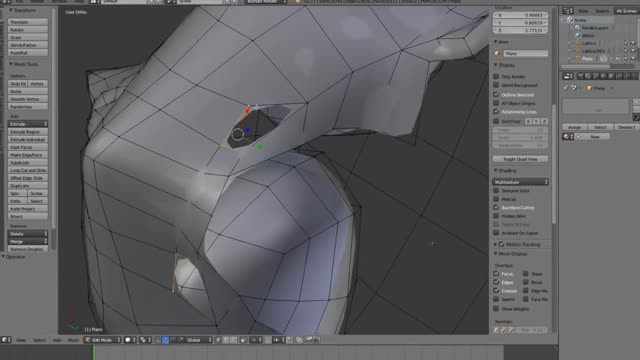Screen dimensions: 640x360
Task: Open the View menu in 3D viewport header
Action: click(x=21, y=340)
